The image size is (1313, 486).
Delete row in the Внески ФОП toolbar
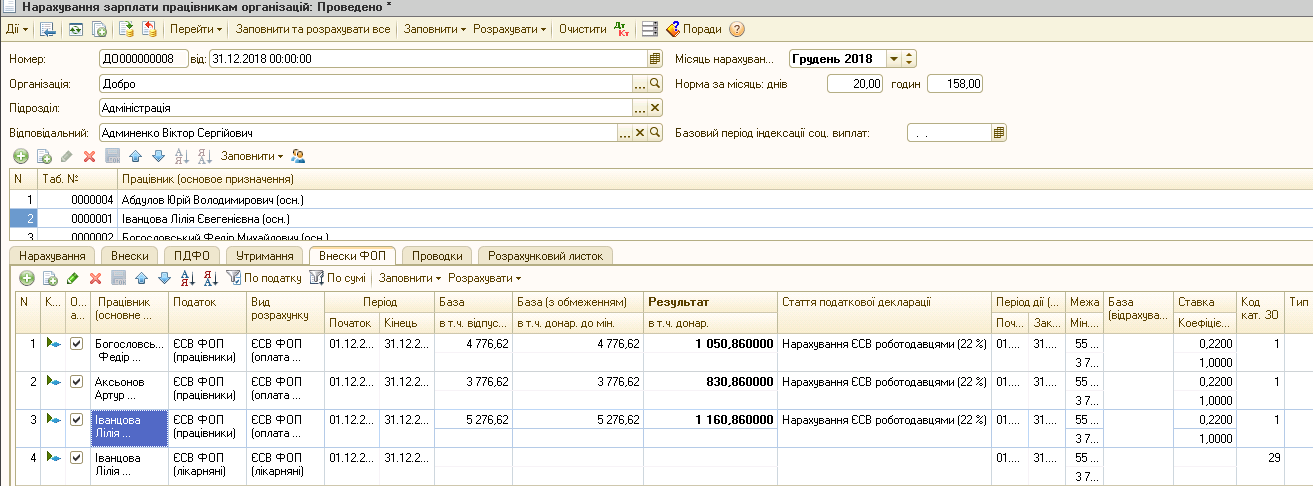96,277
